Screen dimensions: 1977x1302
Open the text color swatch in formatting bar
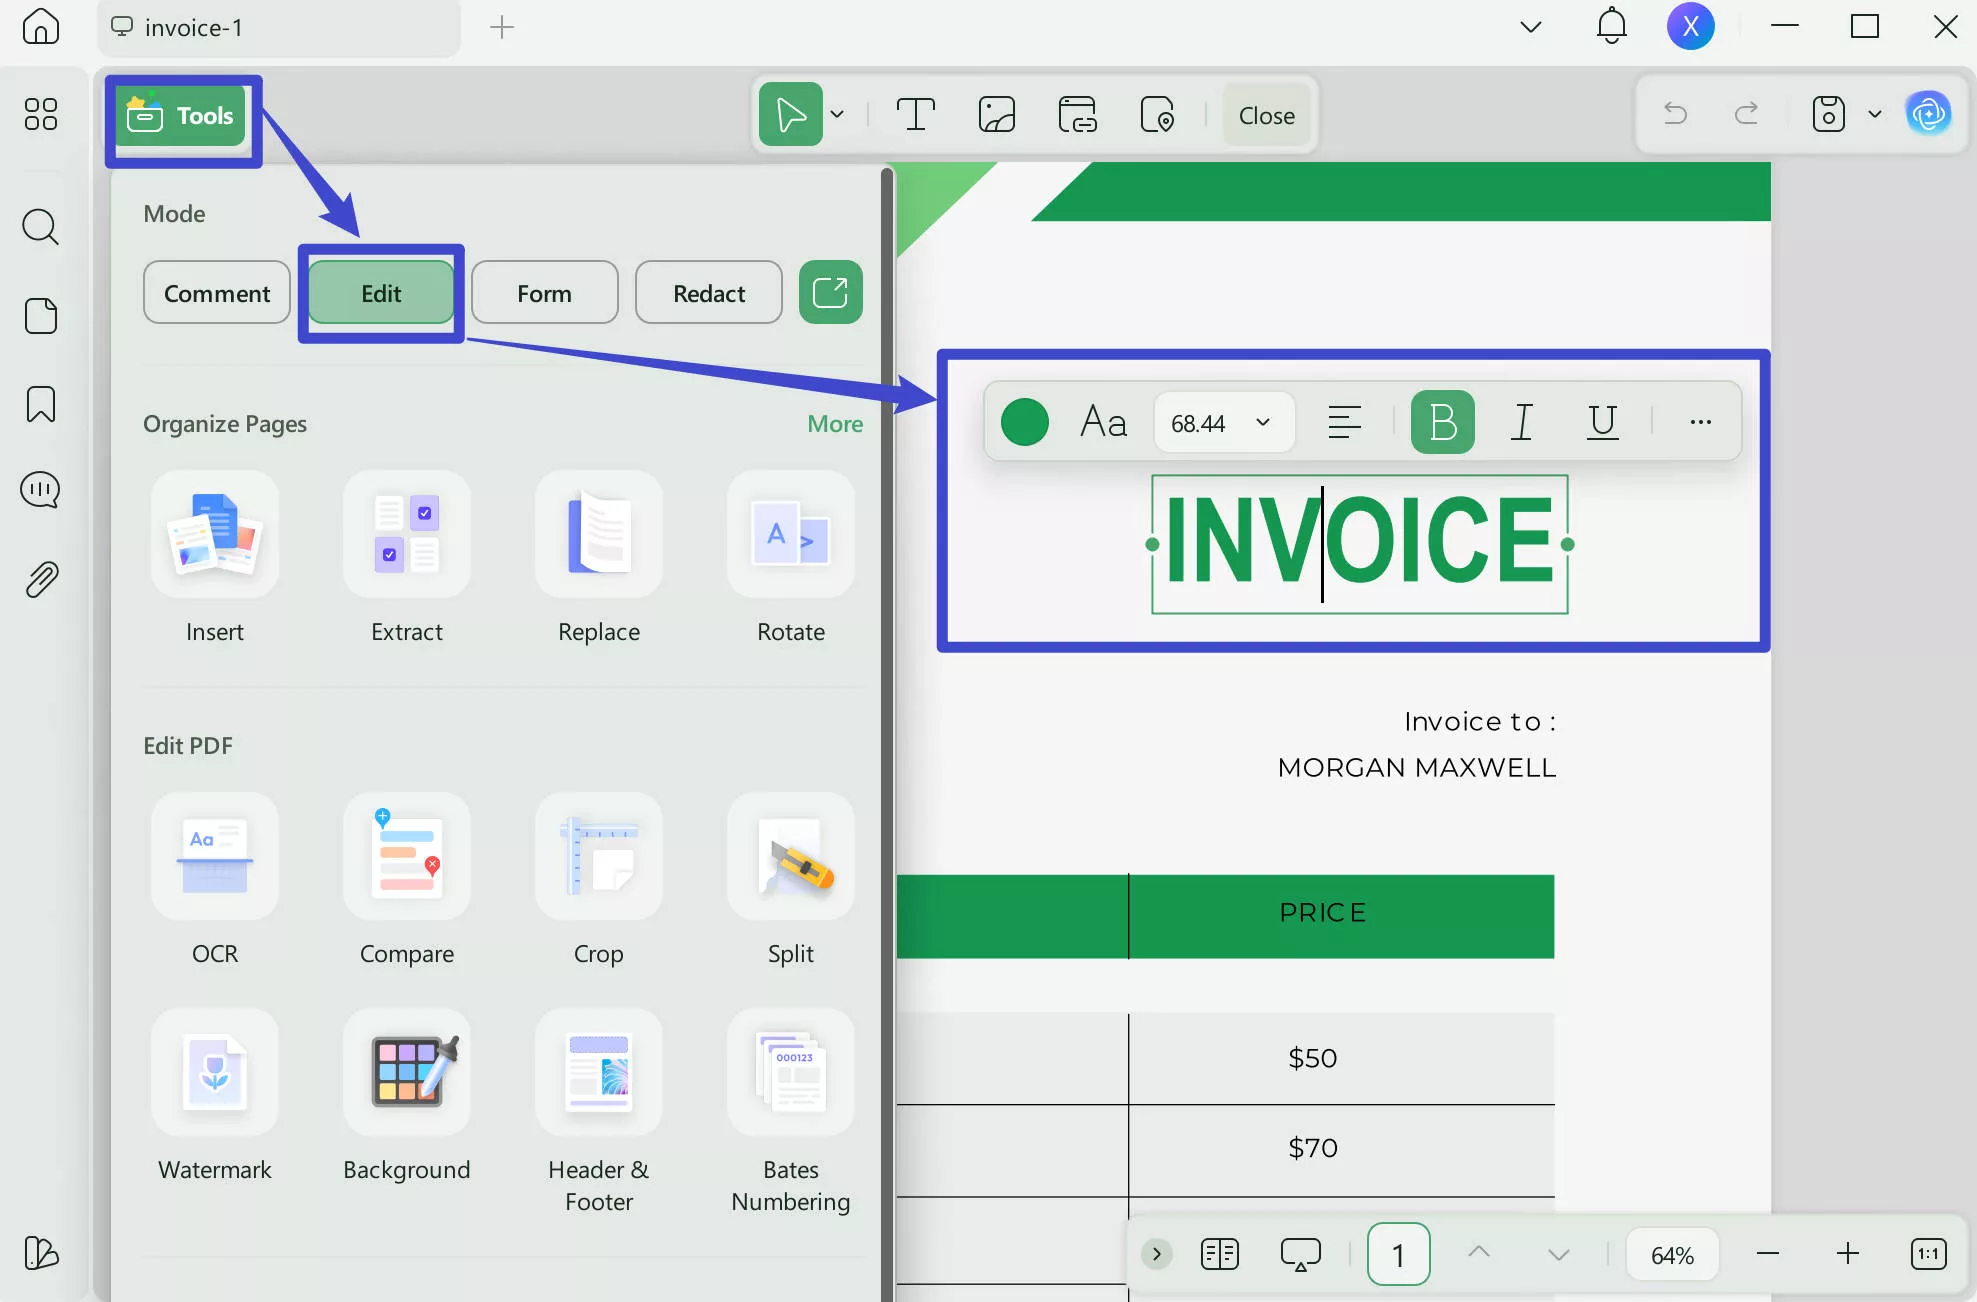click(x=1024, y=421)
